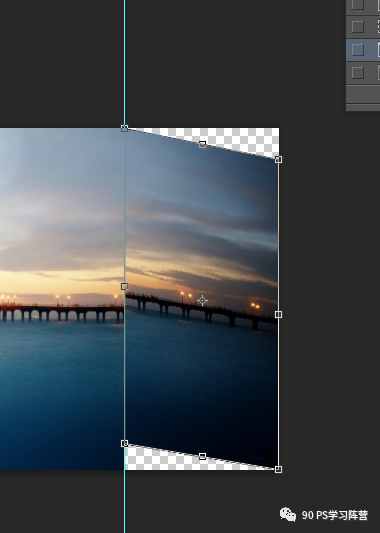Click the bottom-right transform corner handle

point(278,469)
